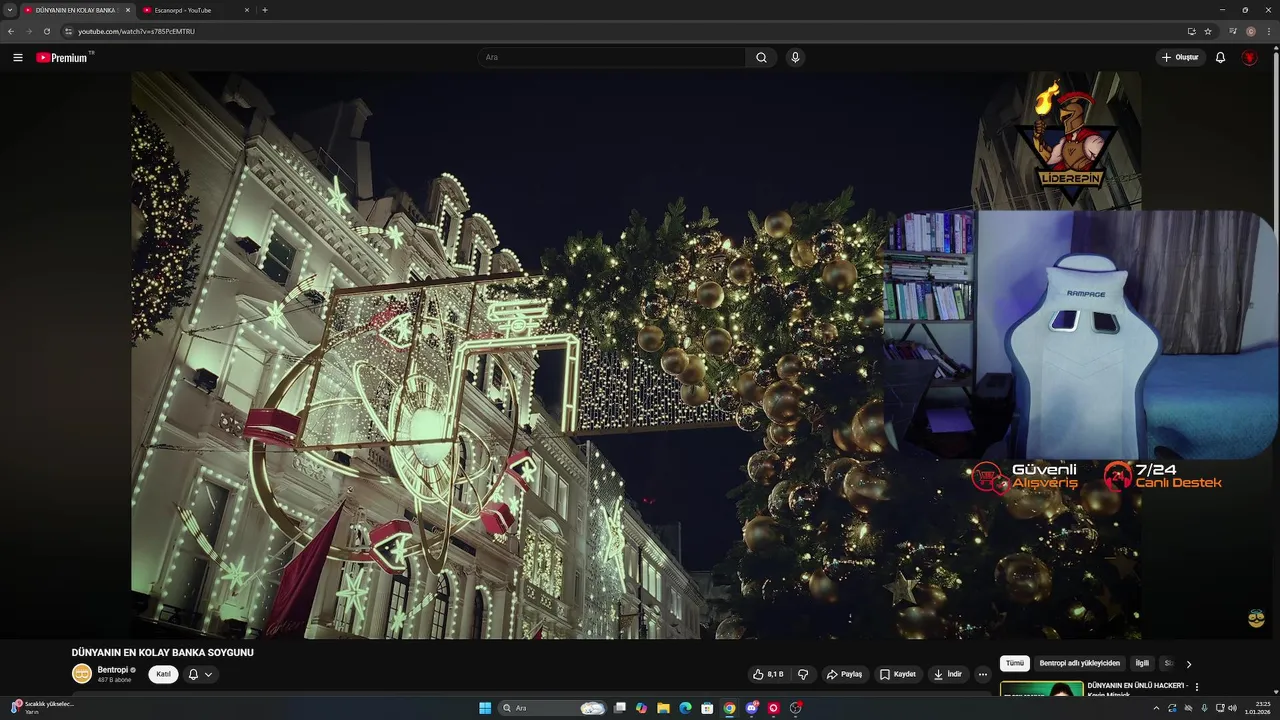This screenshot has width=1280, height=720.
Task: Click the Windows taskbar search box
Action: [553, 708]
